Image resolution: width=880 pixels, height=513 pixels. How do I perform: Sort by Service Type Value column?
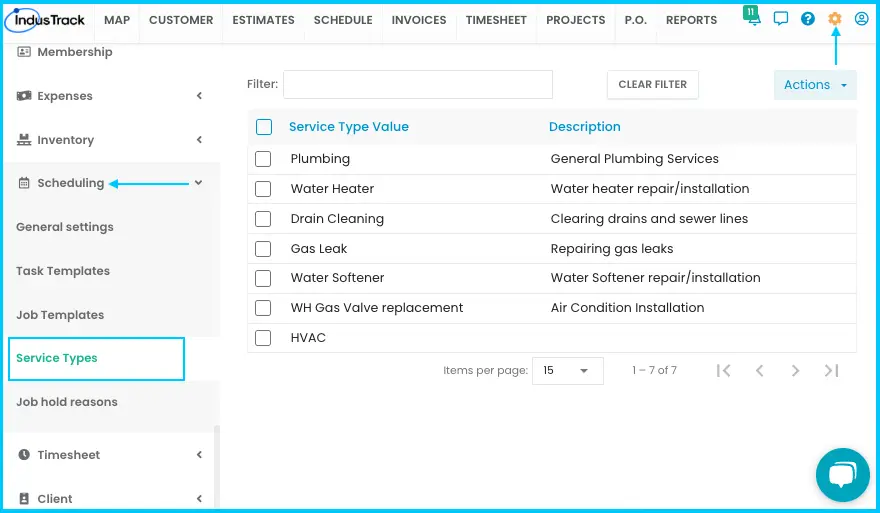point(349,127)
